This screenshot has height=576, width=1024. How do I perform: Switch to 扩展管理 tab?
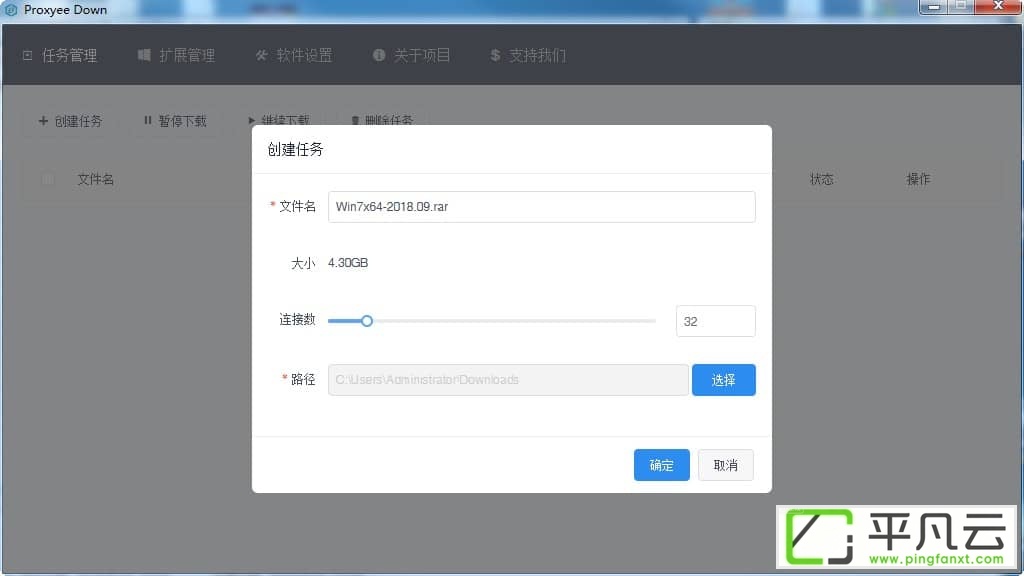[176, 56]
